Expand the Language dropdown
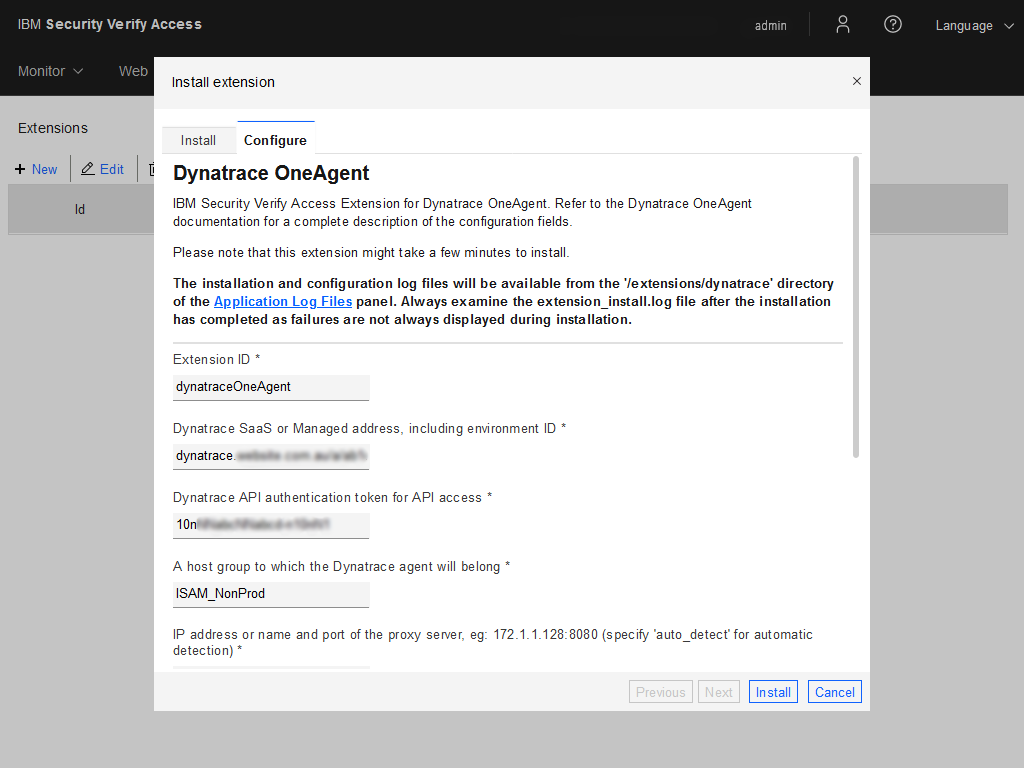Screen dimensions: 1024x768 click(974, 25)
